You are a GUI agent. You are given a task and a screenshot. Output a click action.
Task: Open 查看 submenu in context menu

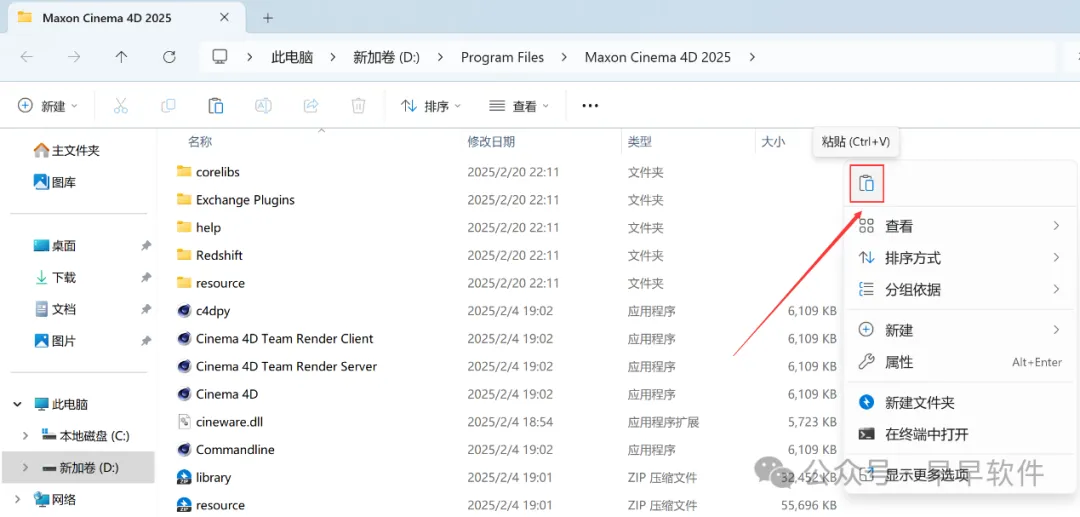[959, 226]
